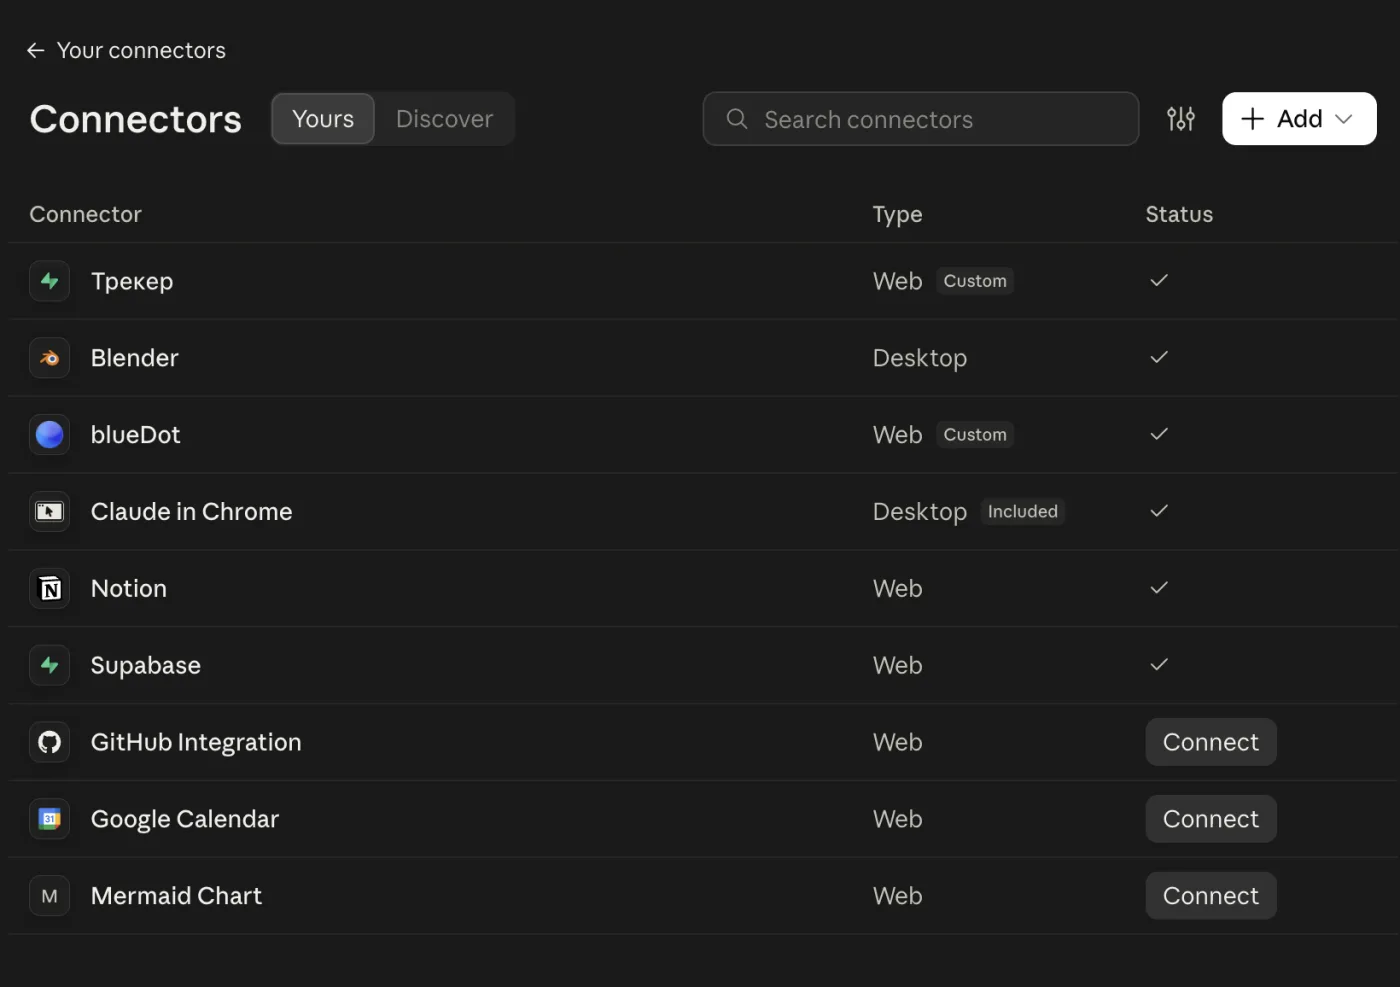
Task: Connect the GitHub Integration connector
Action: point(1211,742)
